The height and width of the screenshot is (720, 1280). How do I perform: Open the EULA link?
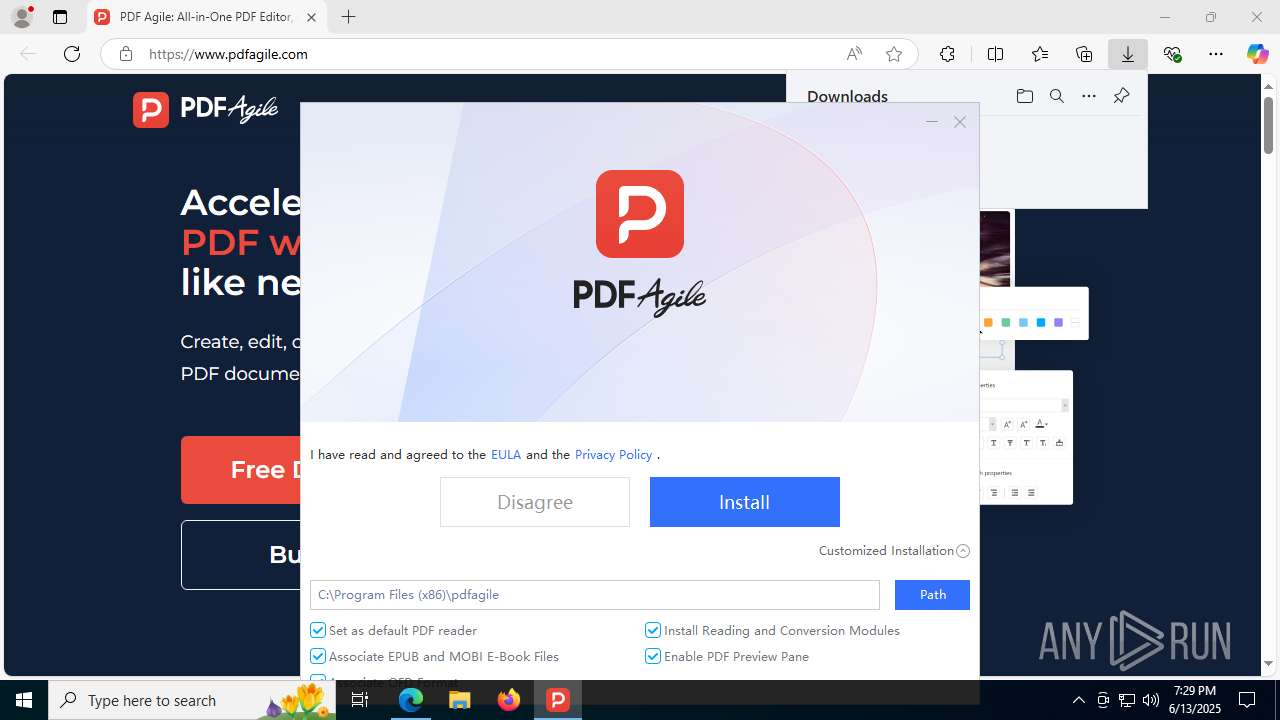506,454
